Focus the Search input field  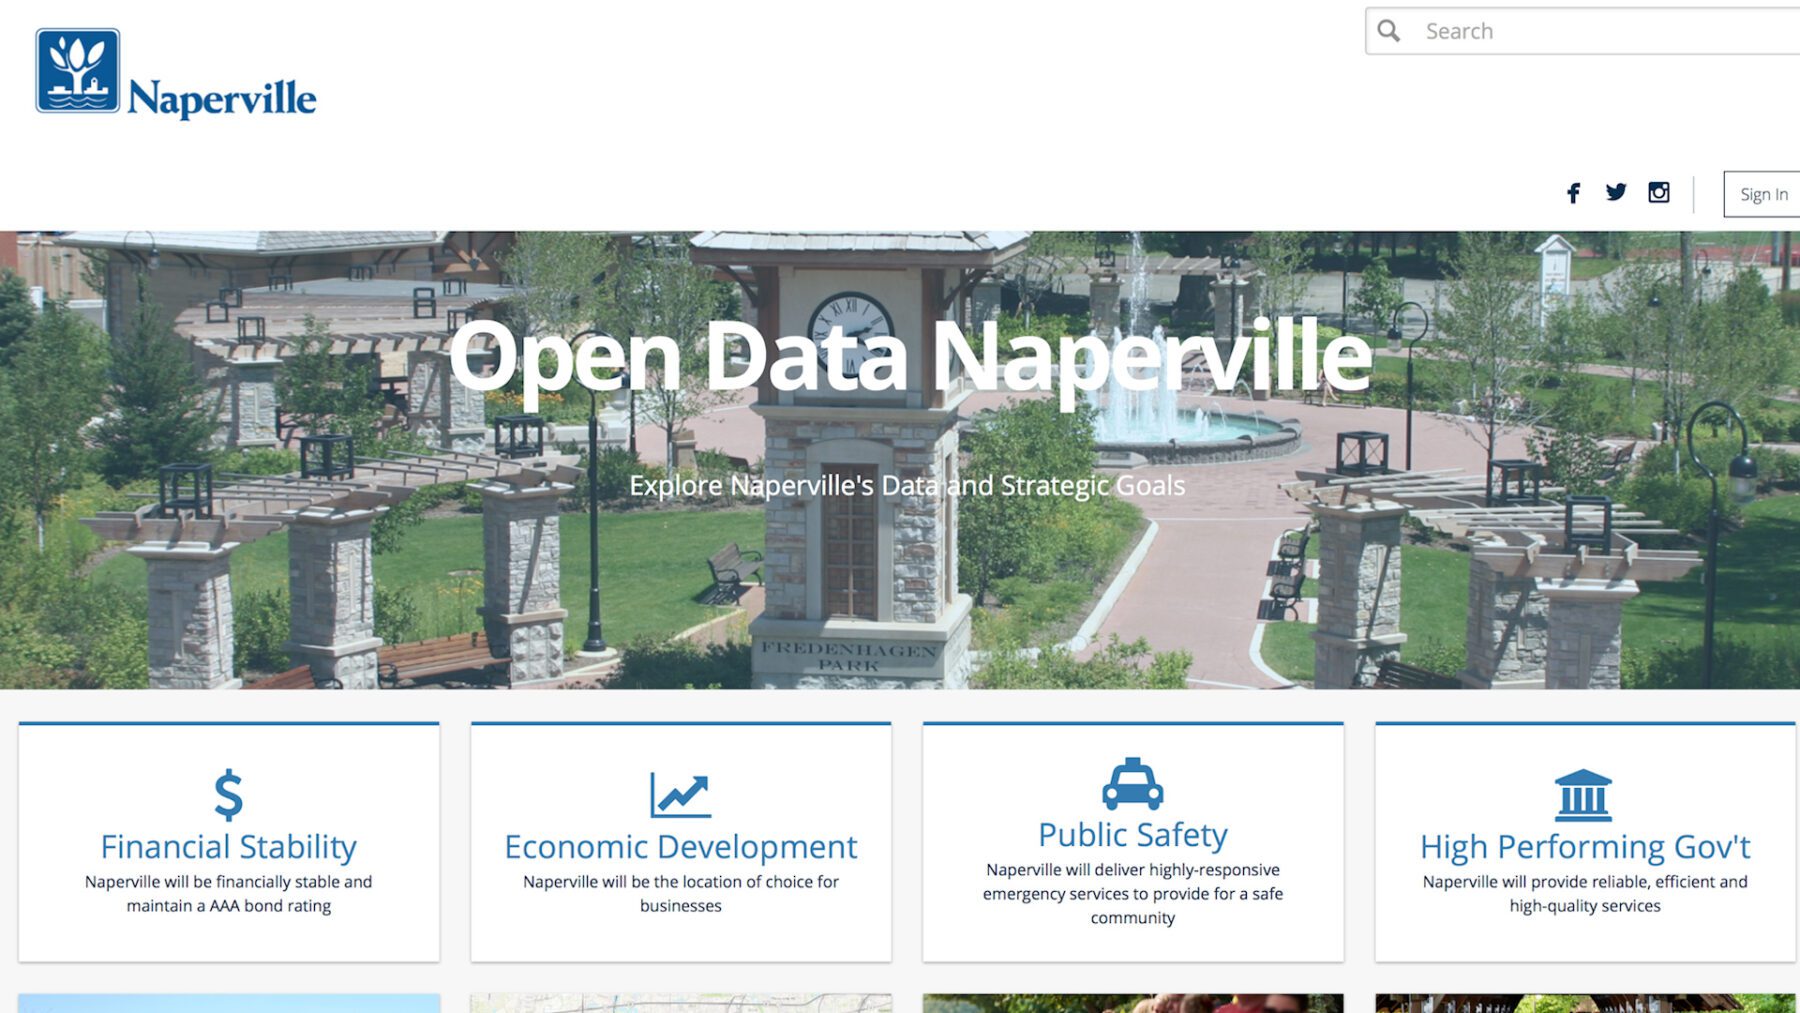1583,31
